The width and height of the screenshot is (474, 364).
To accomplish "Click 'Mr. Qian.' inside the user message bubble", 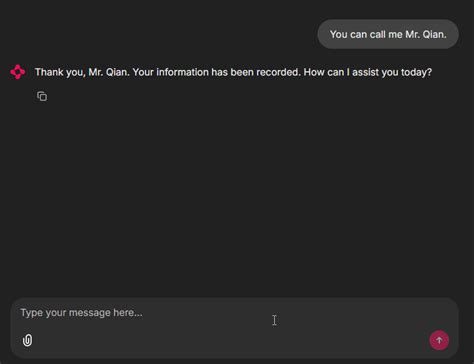I will (x=426, y=34).
